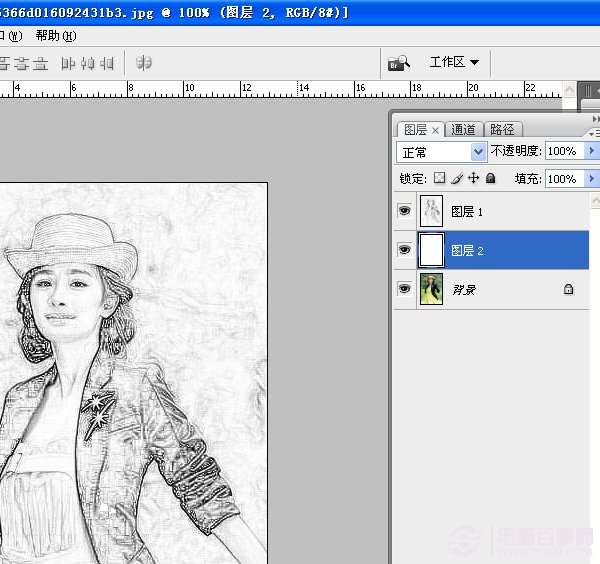
Task: Expand the 填充 fill slider arrow
Action: click(x=591, y=179)
